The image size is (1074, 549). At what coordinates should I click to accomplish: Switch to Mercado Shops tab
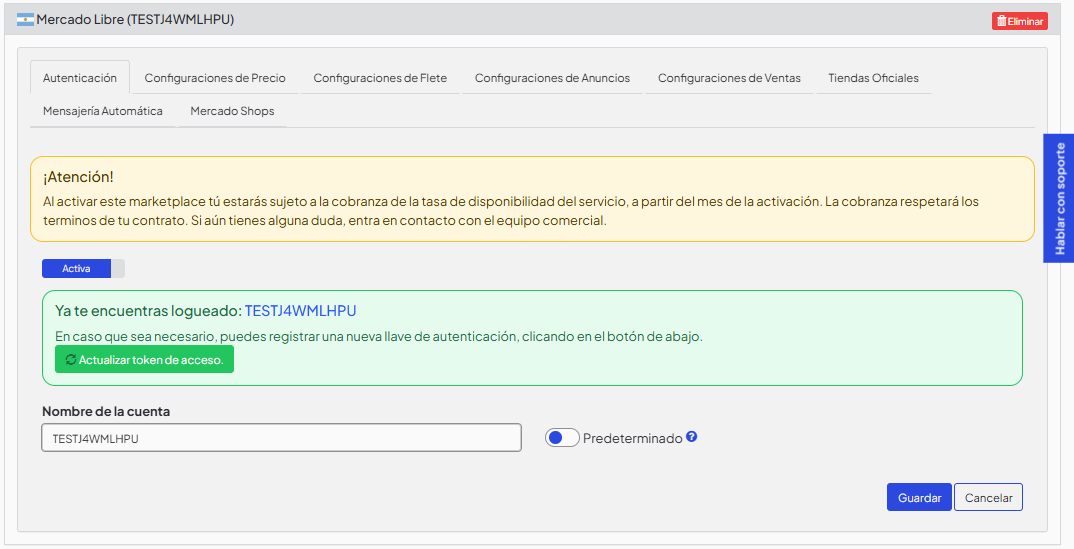(232, 111)
